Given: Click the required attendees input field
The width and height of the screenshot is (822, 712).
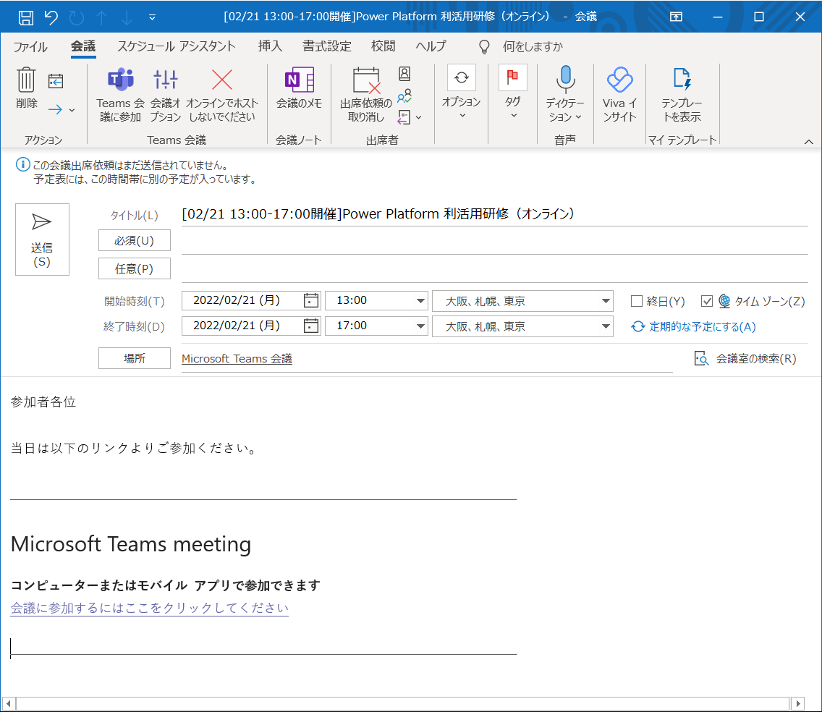Looking at the screenshot, I should click(x=494, y=242).
